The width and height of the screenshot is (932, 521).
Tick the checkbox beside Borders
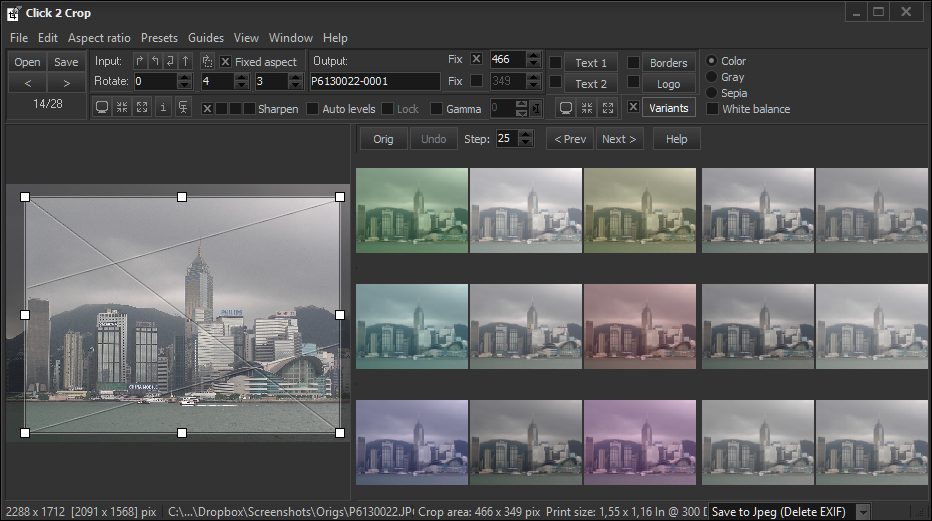[634, 62]
